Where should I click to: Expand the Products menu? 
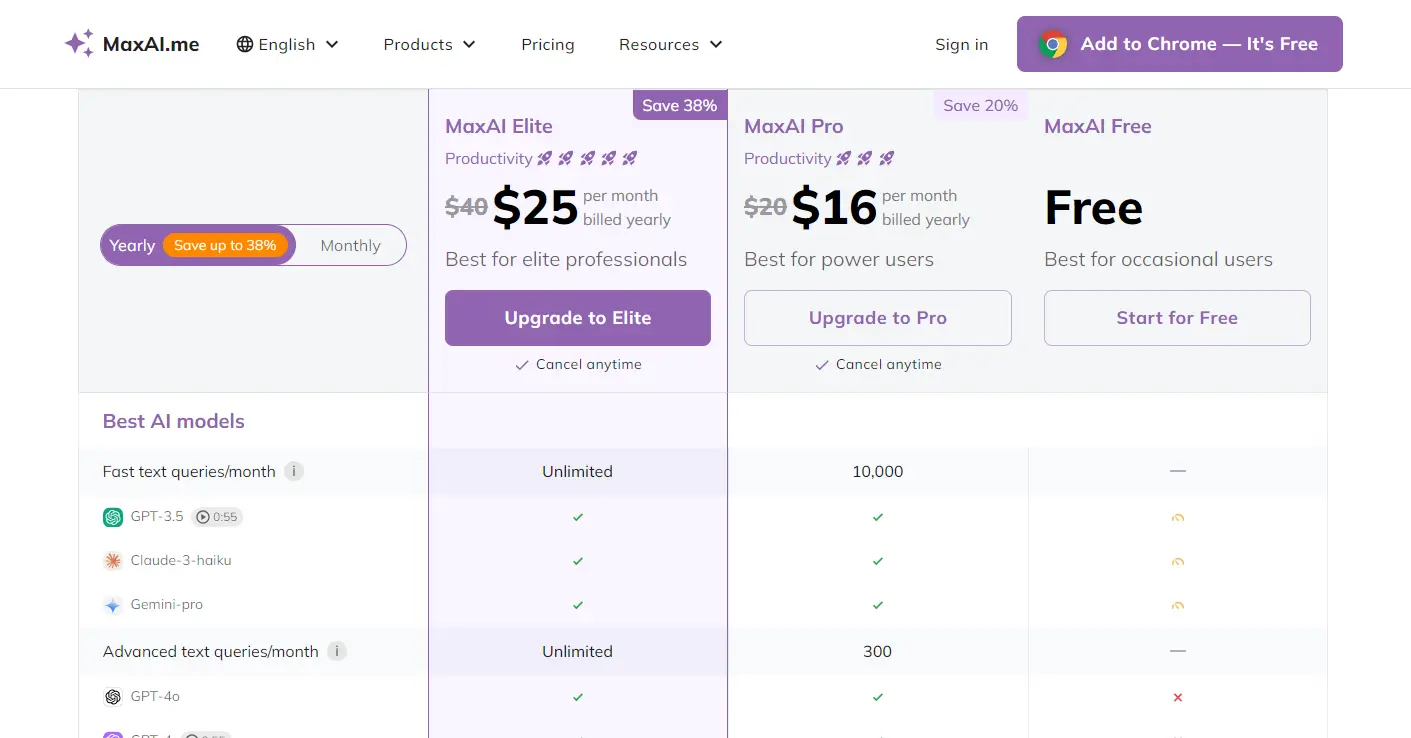[x=430, y=44]
